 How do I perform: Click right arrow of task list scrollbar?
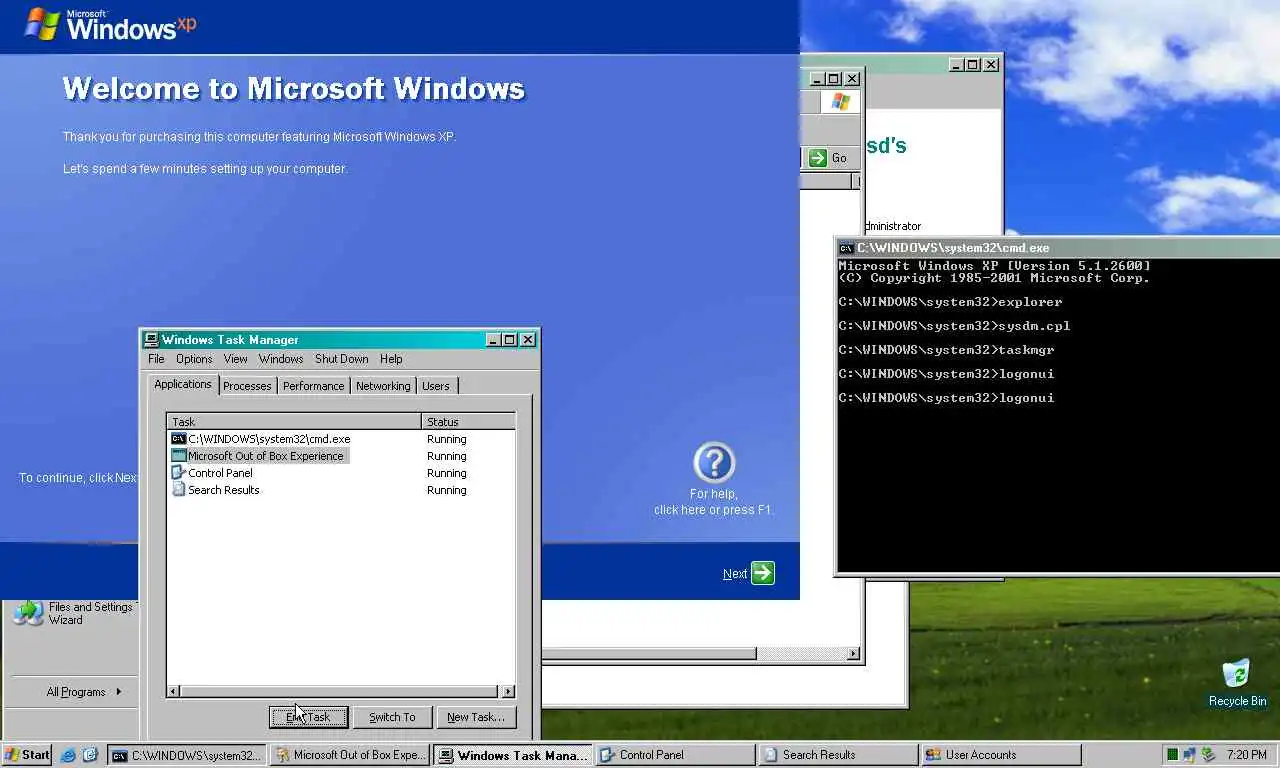pos(508,691)
